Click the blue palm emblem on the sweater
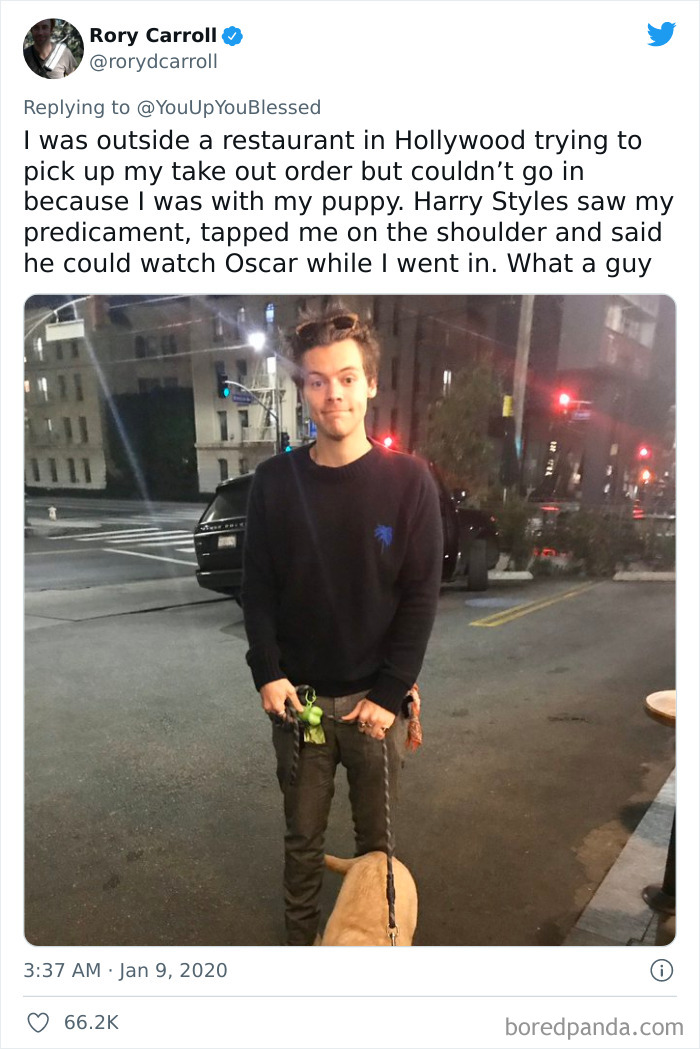 click(x=383, y=537)
